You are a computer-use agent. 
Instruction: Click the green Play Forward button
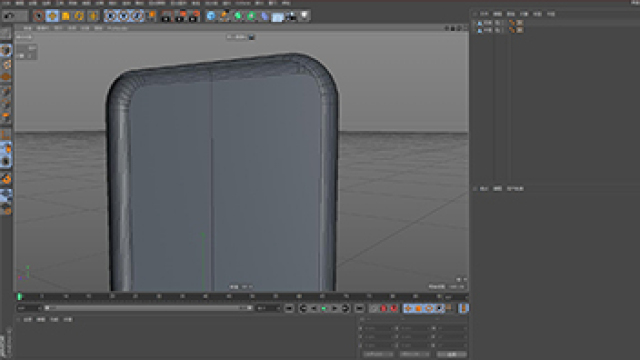coord(324,308)
